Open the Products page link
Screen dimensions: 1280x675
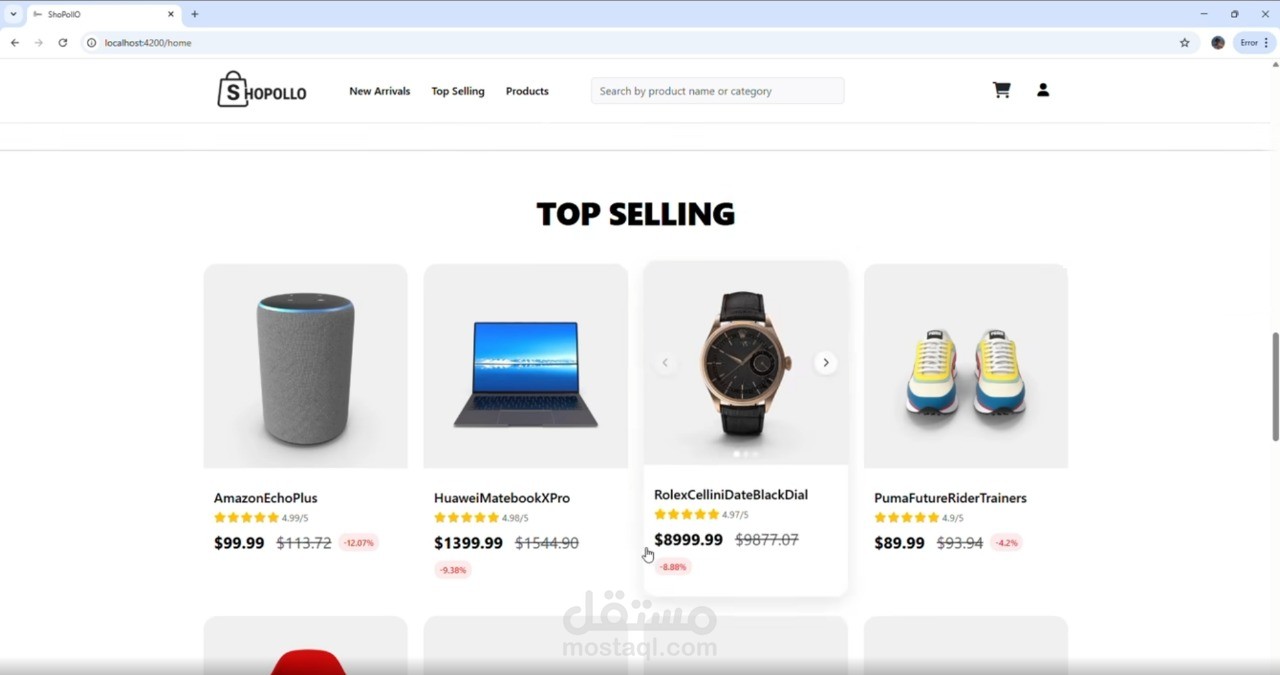pos(527,91)
